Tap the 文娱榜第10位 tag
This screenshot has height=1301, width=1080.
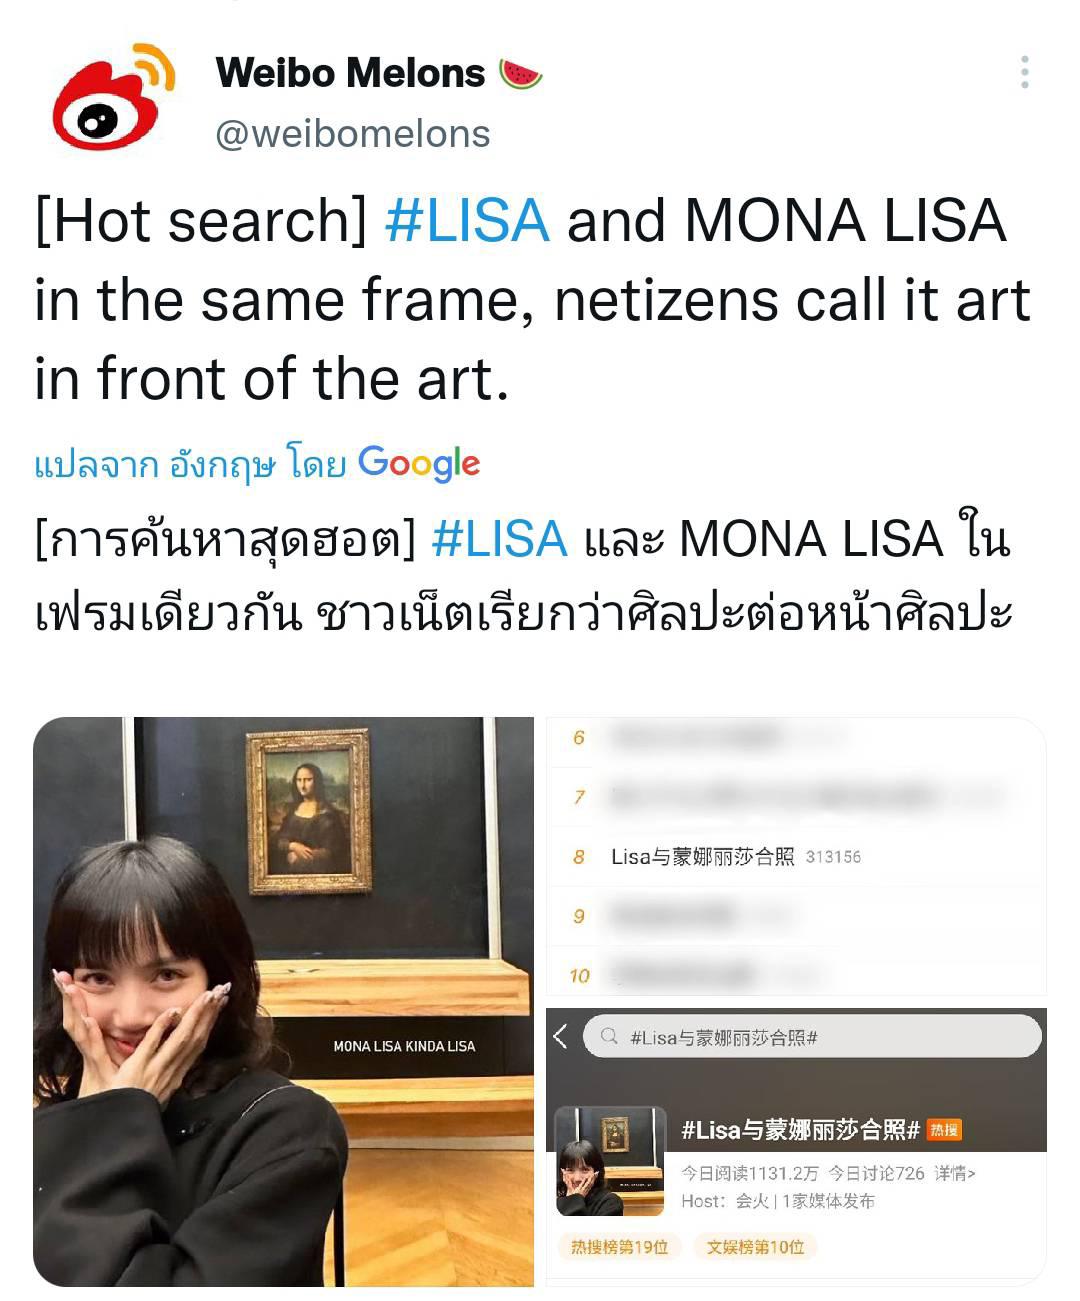pos(755,1247)
